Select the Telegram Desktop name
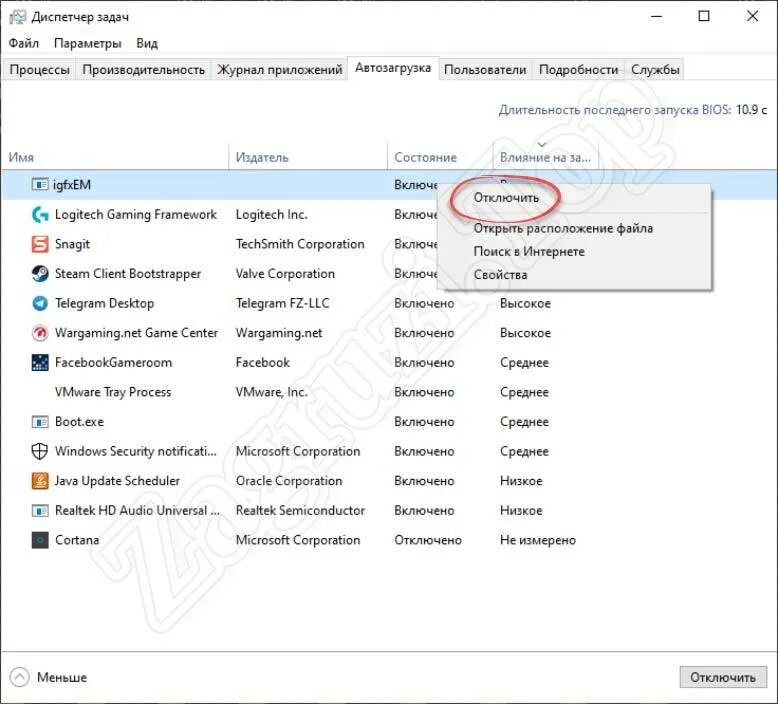This screenshot has width=778, height=704. click(x=104, y=303)
